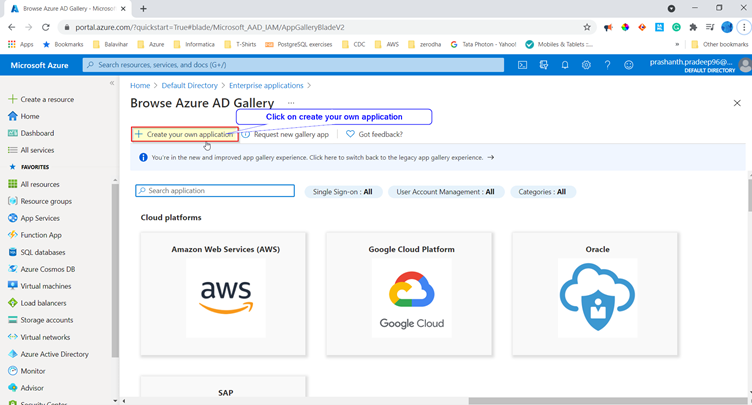Select Amazon Web Services (AWS) tile
This screenshot has height=405, width=752.
(x=223, y=294)
